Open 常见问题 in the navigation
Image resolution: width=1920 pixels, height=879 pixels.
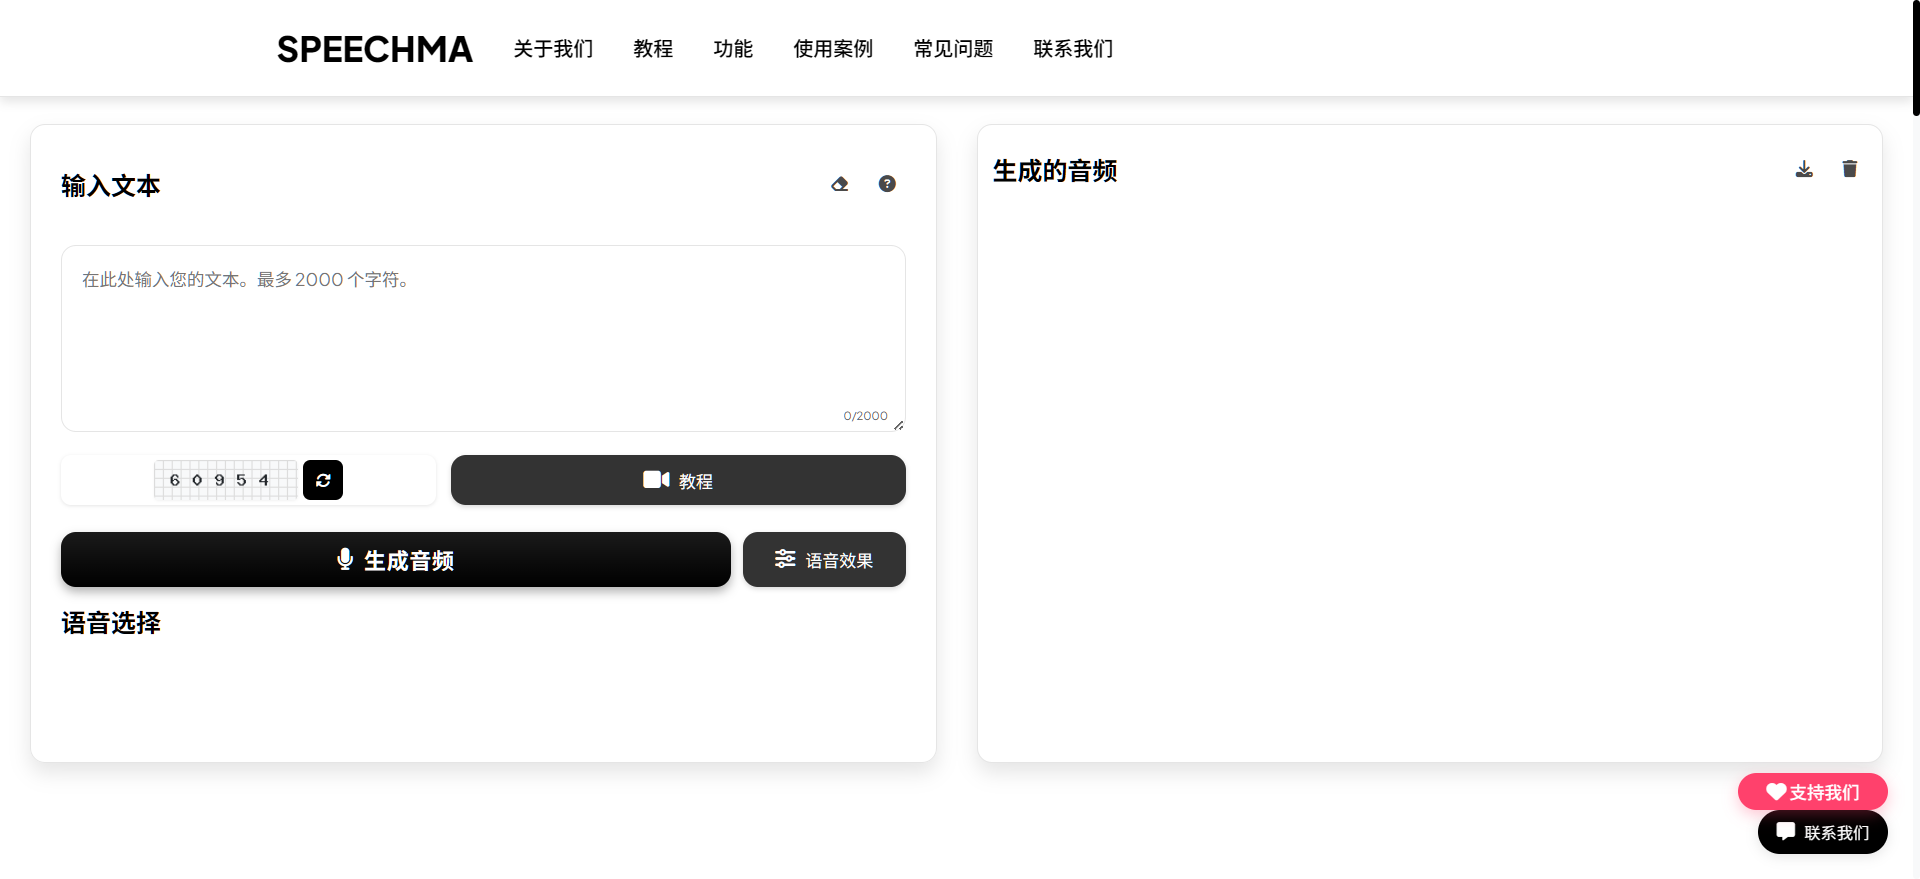(x=953, y=49)
